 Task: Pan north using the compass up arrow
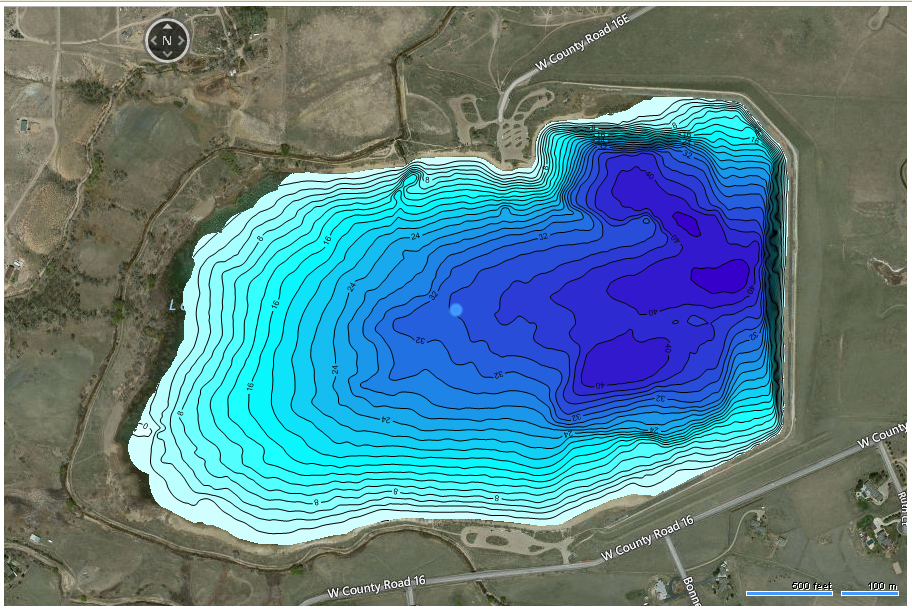pos(168,26)
